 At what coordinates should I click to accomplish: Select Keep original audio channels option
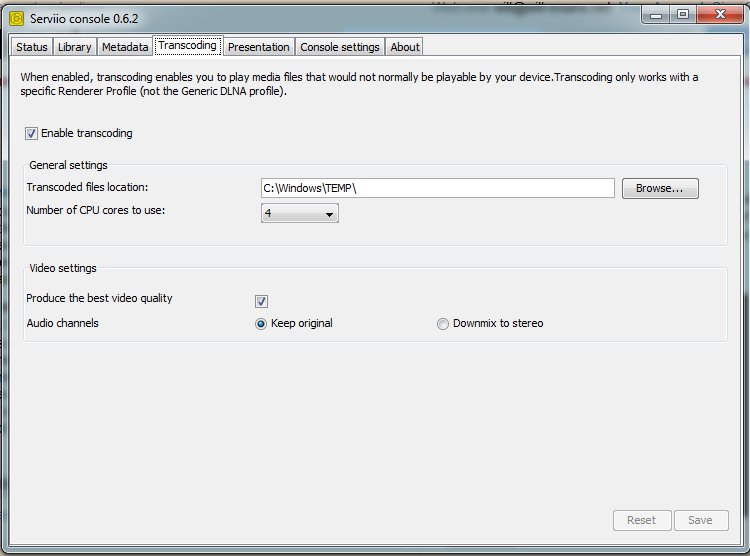[x=262, y=324]
